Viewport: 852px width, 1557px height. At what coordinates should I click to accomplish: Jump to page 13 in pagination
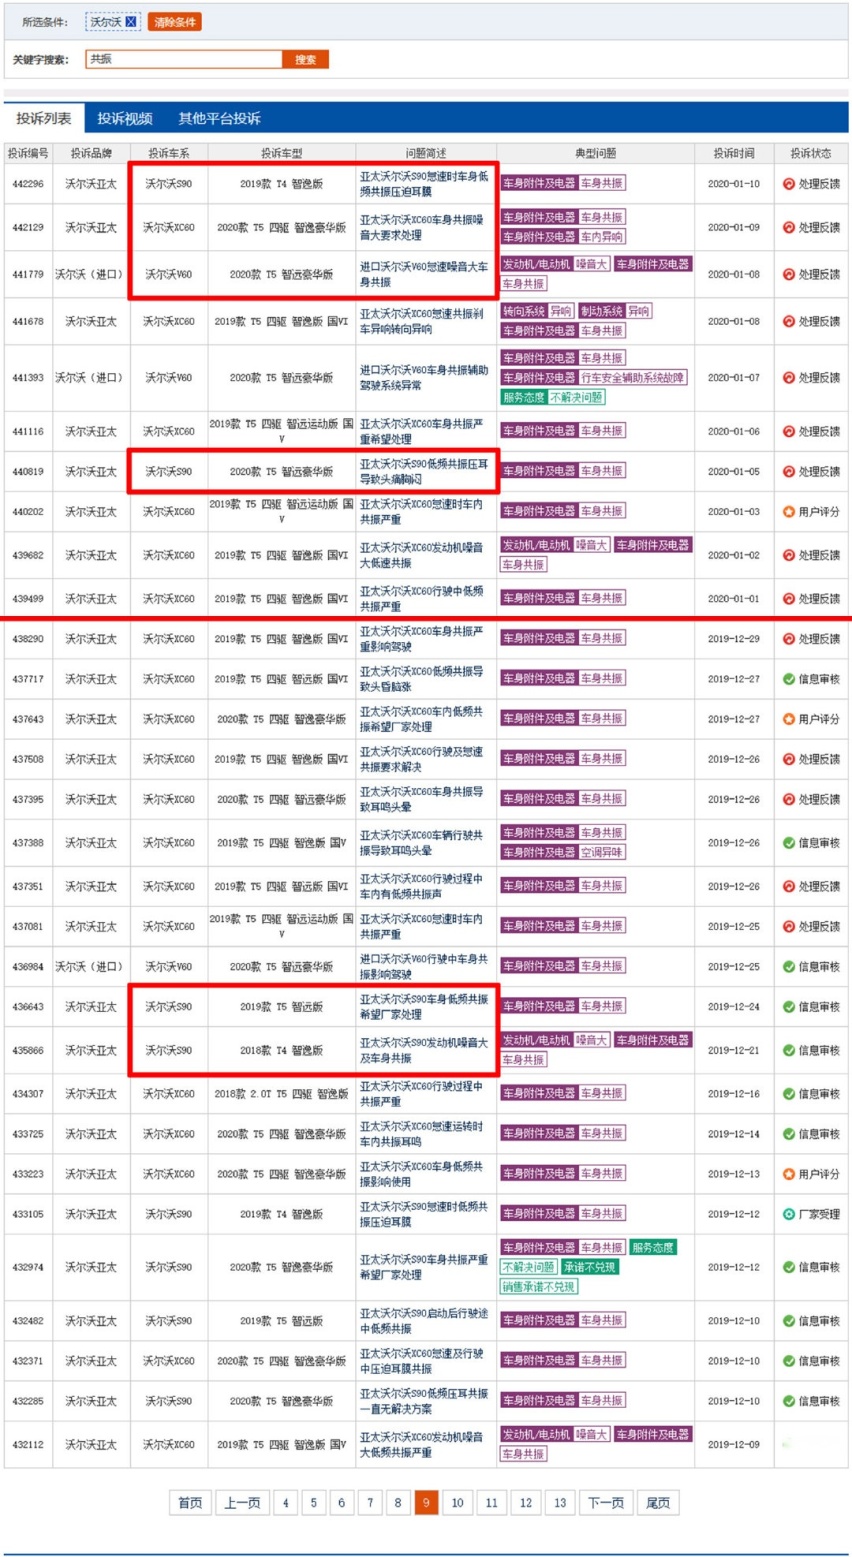[560, 1502]
